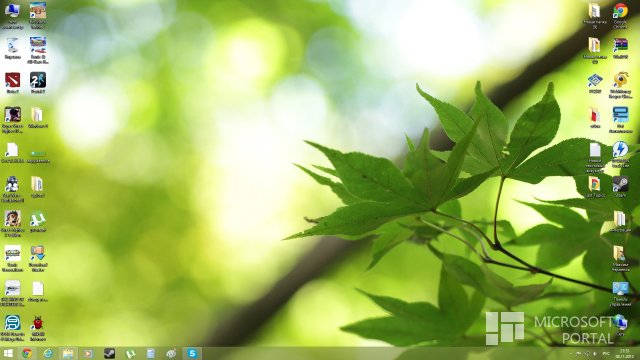Open the Recycle Bin on the desktop

pyautogui.click(x=12, y=46)
